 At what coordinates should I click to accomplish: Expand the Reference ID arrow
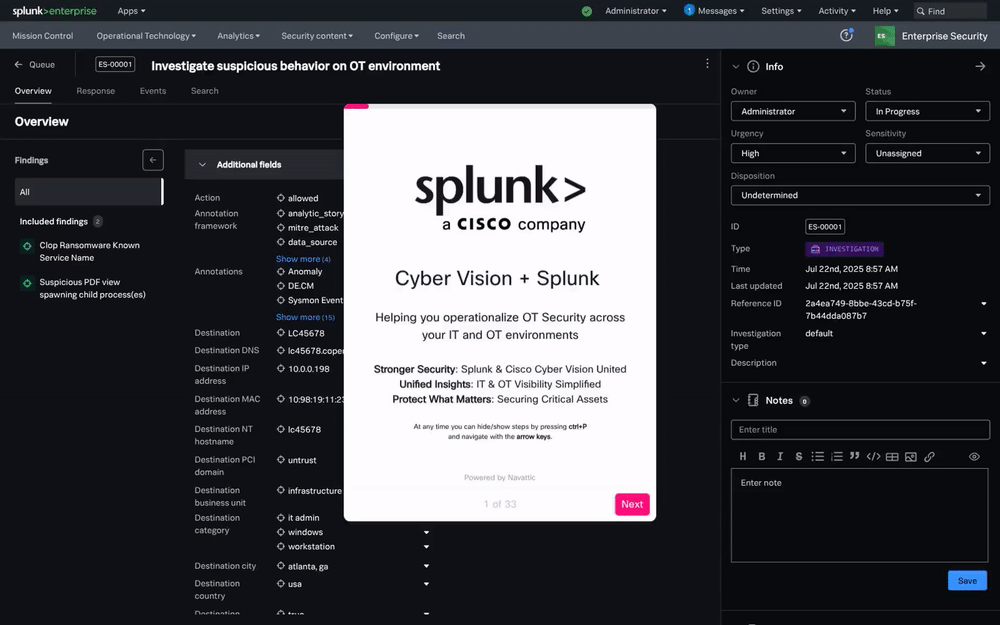983,304
